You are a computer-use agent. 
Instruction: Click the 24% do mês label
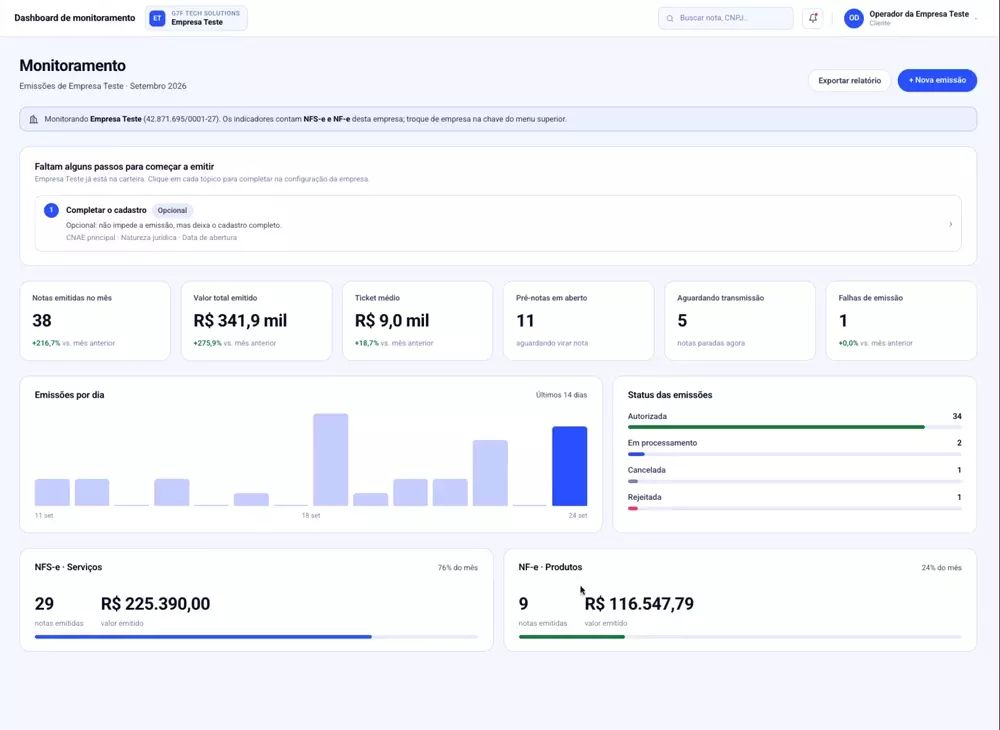tap(941, 567)
